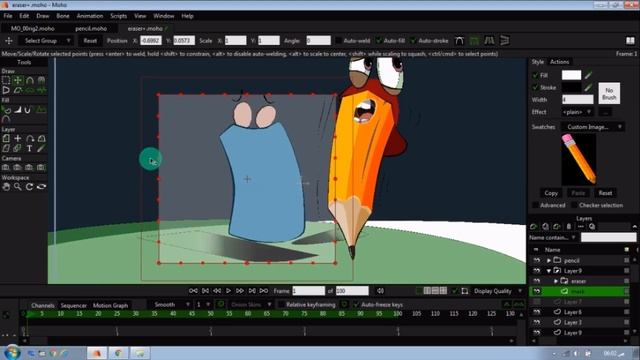Open the Display Quality dropdown
This screenshot has width=640, height=360.
pyautogui.click(x=498, y=291)
